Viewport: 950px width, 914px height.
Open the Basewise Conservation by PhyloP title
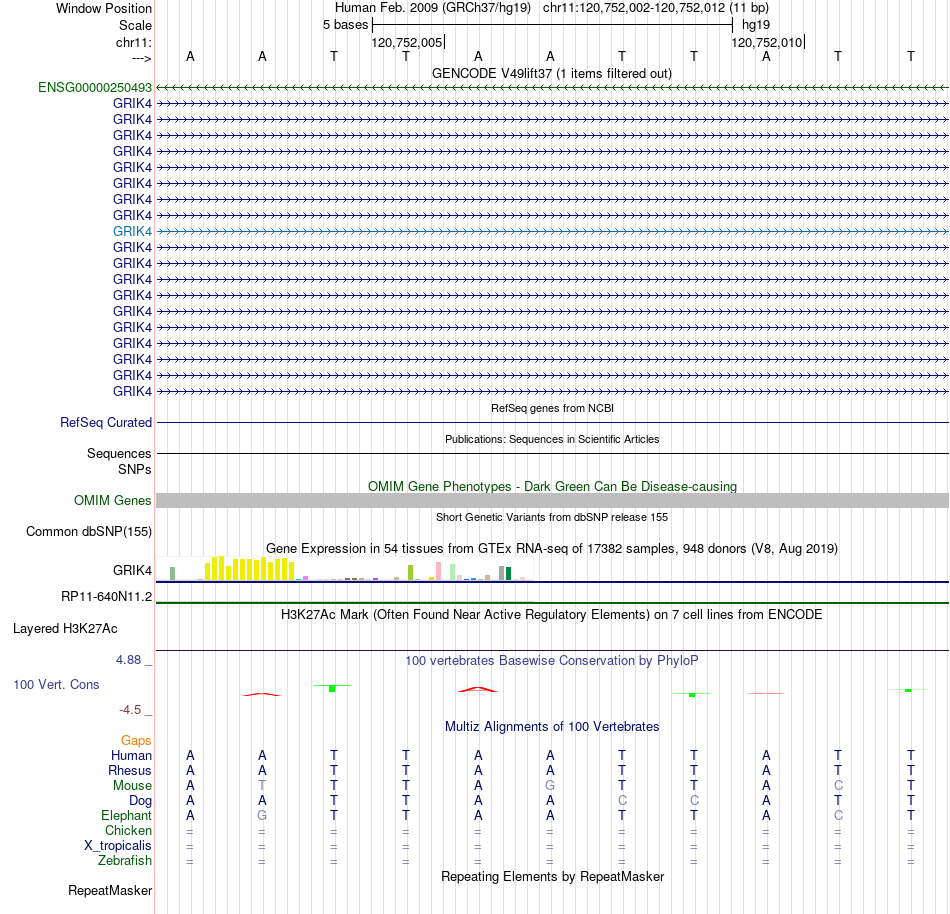[552, 660]
